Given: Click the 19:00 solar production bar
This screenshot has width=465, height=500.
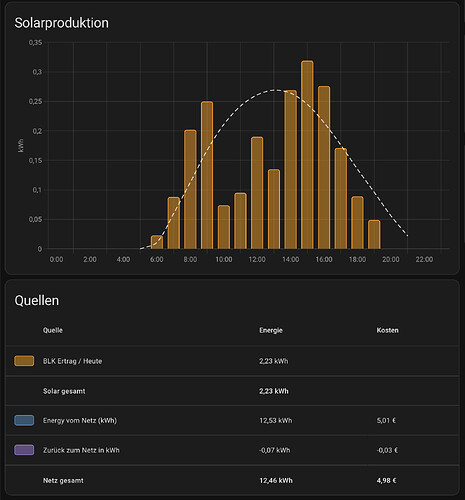Looking at the screenshot, I should pos(374,234).
